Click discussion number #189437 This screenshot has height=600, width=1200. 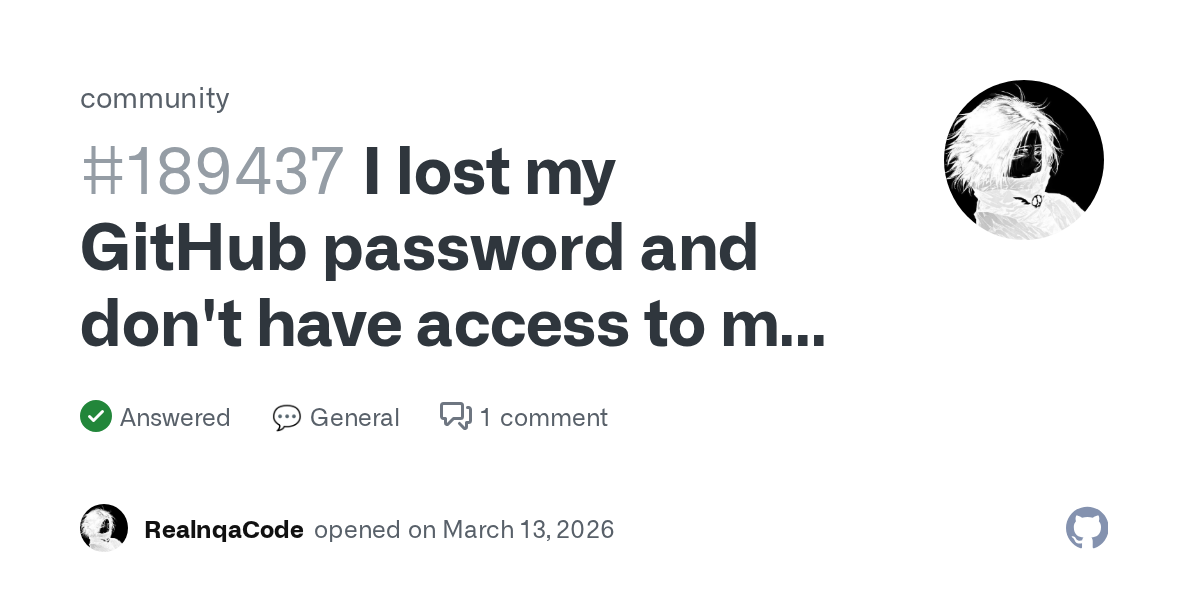pos(213,171)
